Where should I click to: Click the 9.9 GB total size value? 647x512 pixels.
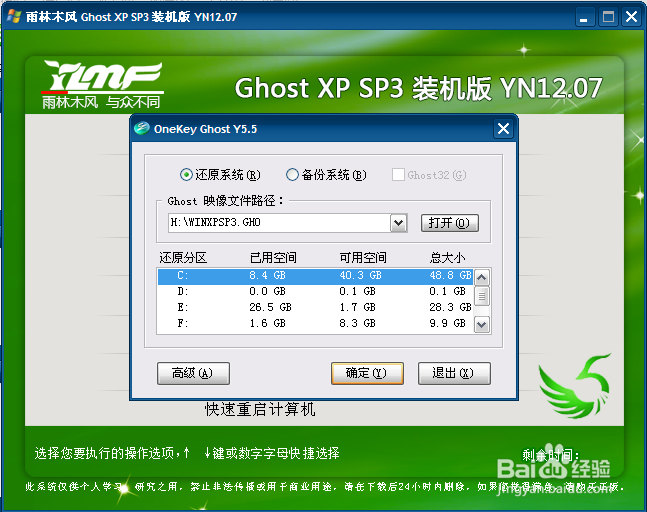[x=448, y=323]
